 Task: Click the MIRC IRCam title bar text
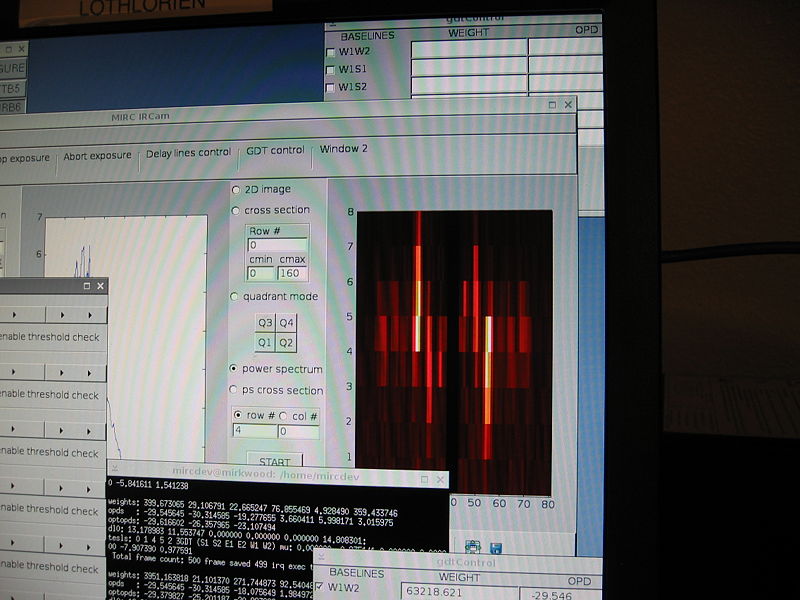click(140, 116)
